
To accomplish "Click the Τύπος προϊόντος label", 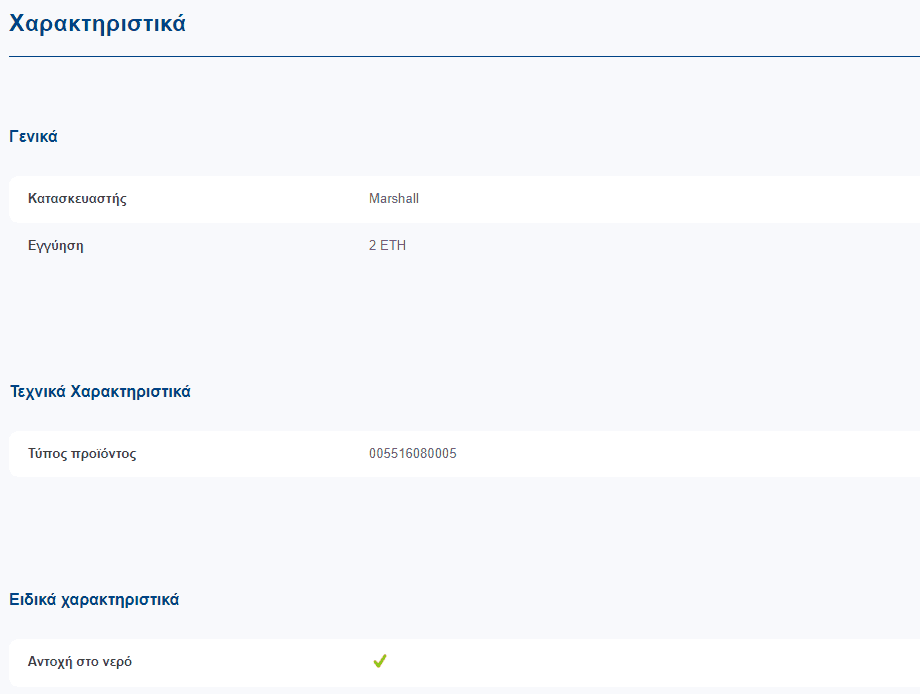I will [x=82, y=453].
